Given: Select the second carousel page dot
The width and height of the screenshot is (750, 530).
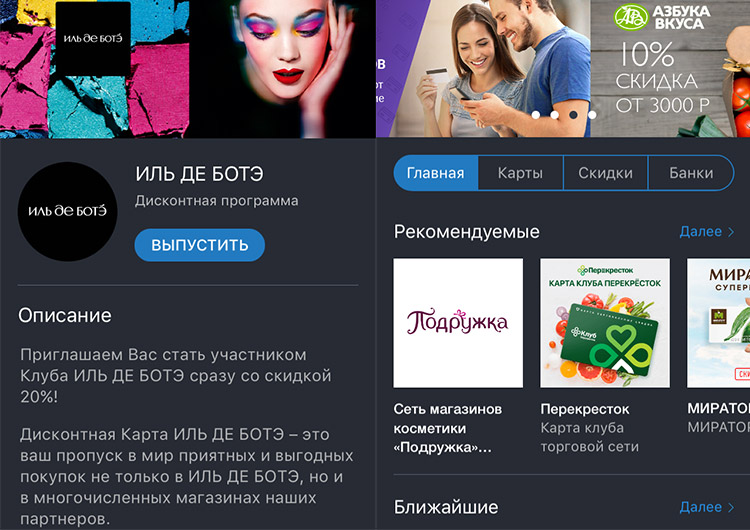Looking at the screenshot, I should [x=555, y=115].
